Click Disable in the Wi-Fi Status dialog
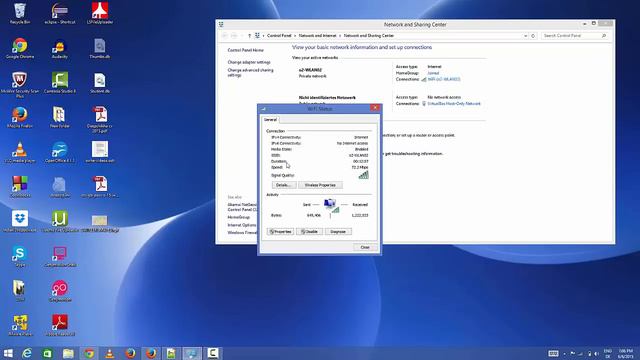This screenshot has height=360, width=640. pos(309,231)
